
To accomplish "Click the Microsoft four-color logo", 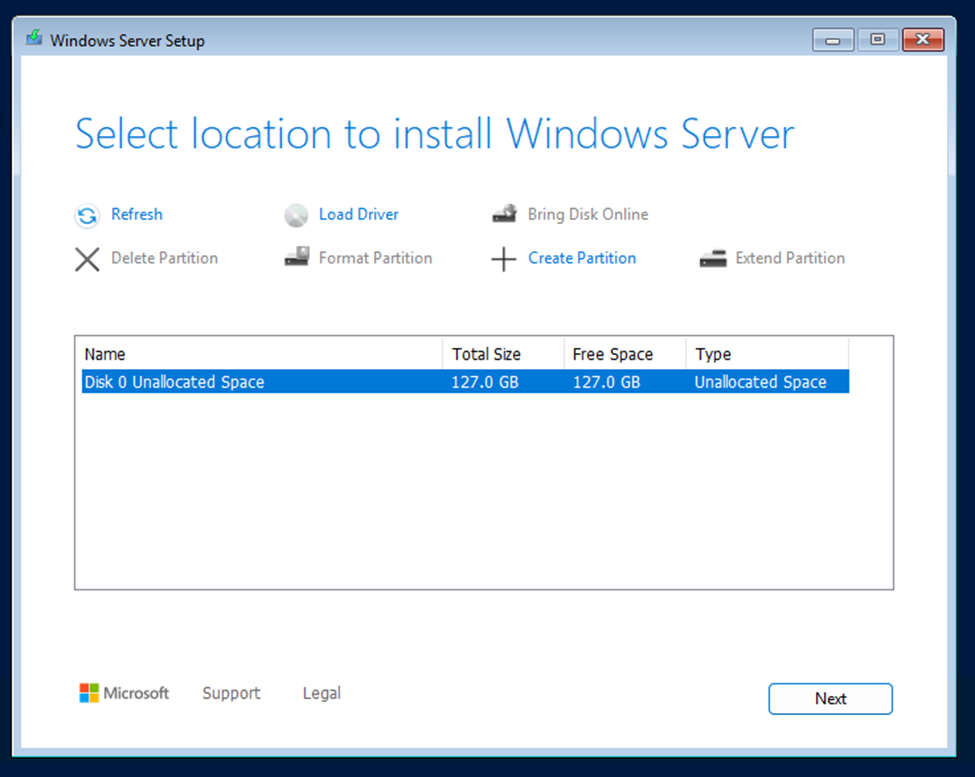I will point(89,692).
